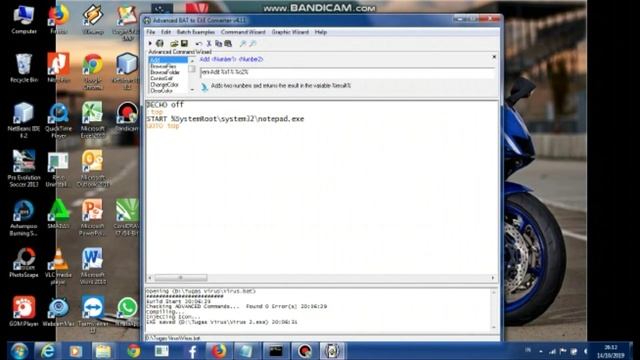Screen dimensions: 640x360
Task: Open the WhatsApp desktop shortcut
Action: tap(127, 312)
